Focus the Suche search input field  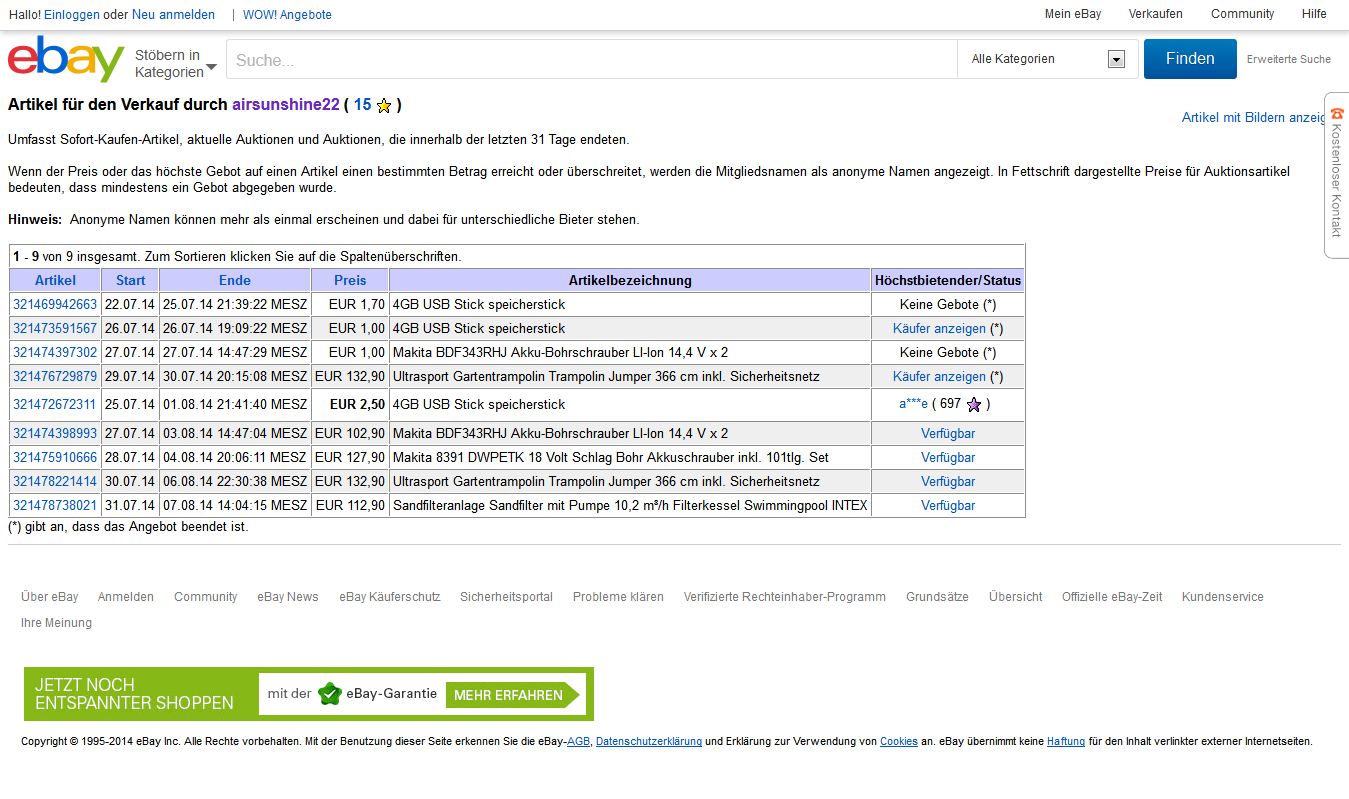(592, 60)
